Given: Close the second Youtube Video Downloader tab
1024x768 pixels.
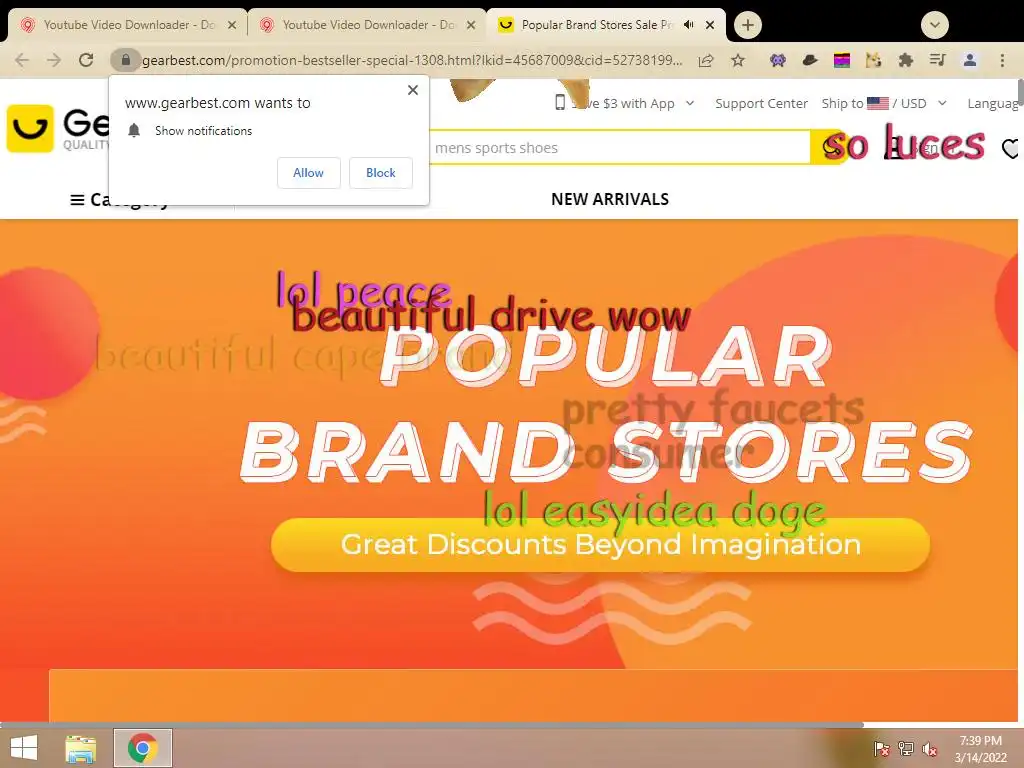Looking at the screenshot, I should 471,25.
